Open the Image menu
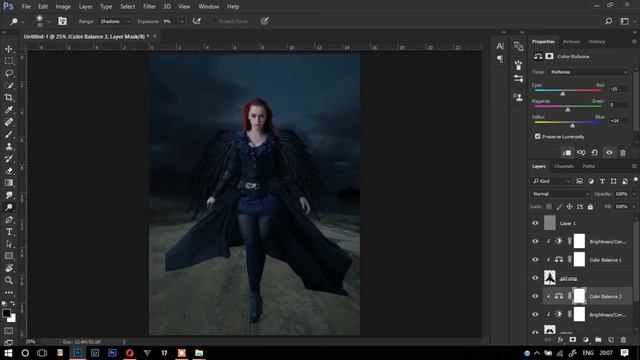Image resolution: width=640 pixels, height=360 pixels. (x=63, y=7)
